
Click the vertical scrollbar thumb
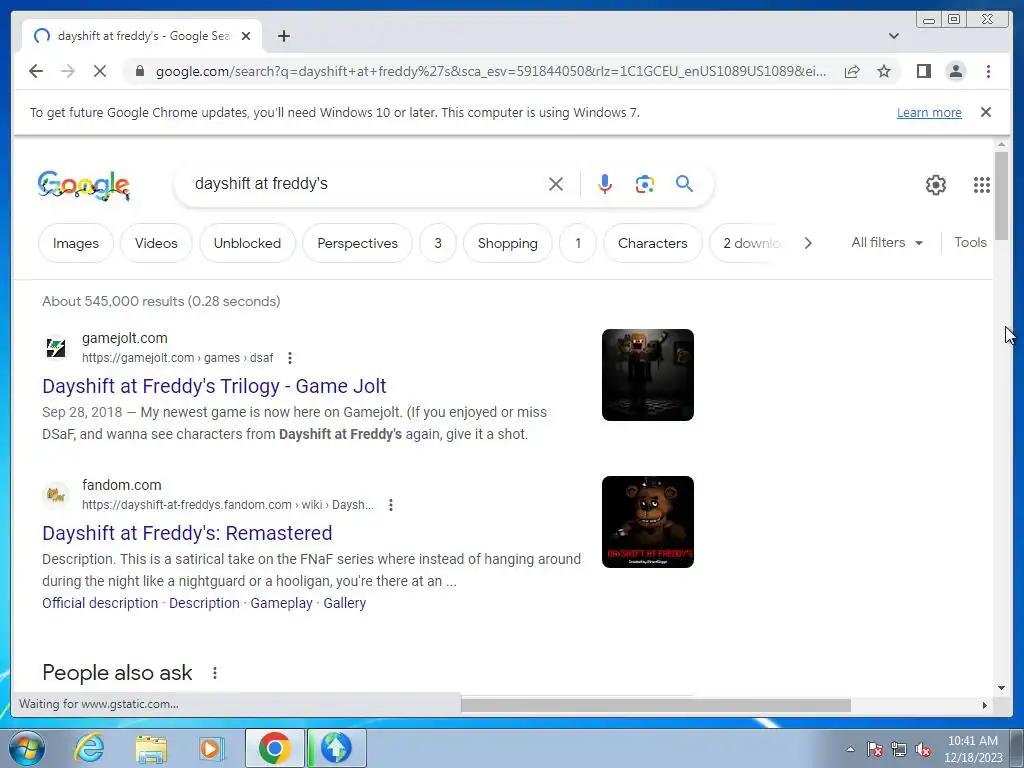(x=1001, y=195)
